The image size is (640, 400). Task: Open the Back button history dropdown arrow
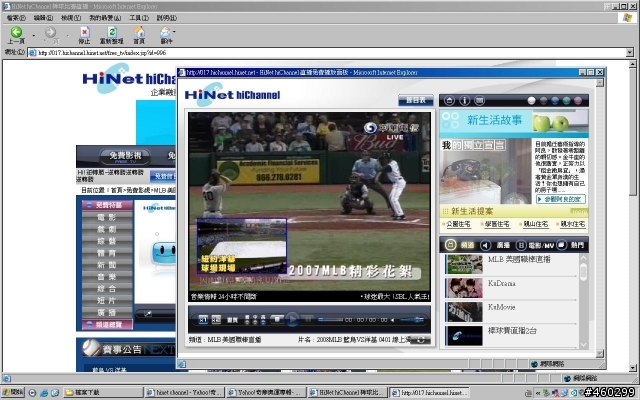[x=33, y=36]
